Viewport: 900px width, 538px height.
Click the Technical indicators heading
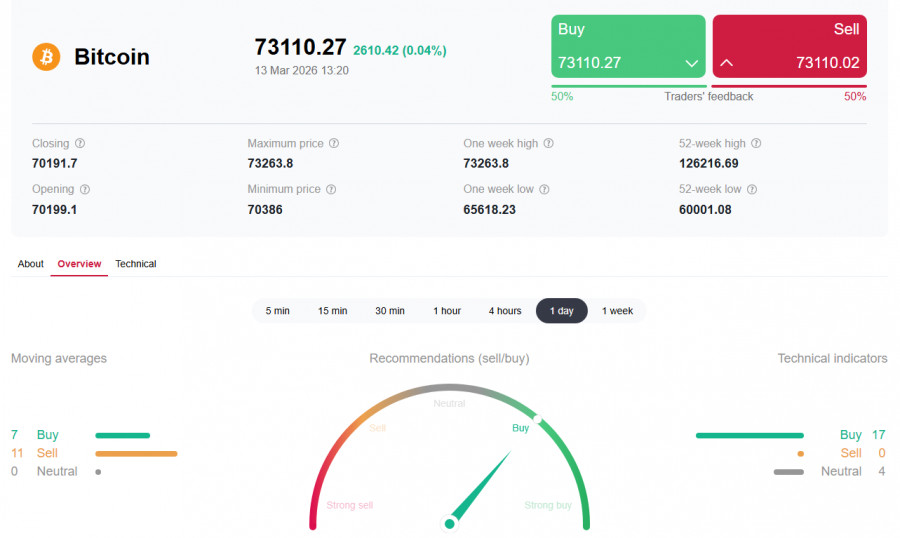pos(832,358)
